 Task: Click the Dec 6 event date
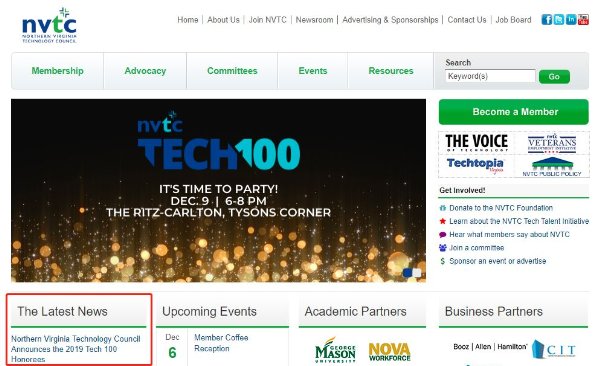tap(172, 346)
